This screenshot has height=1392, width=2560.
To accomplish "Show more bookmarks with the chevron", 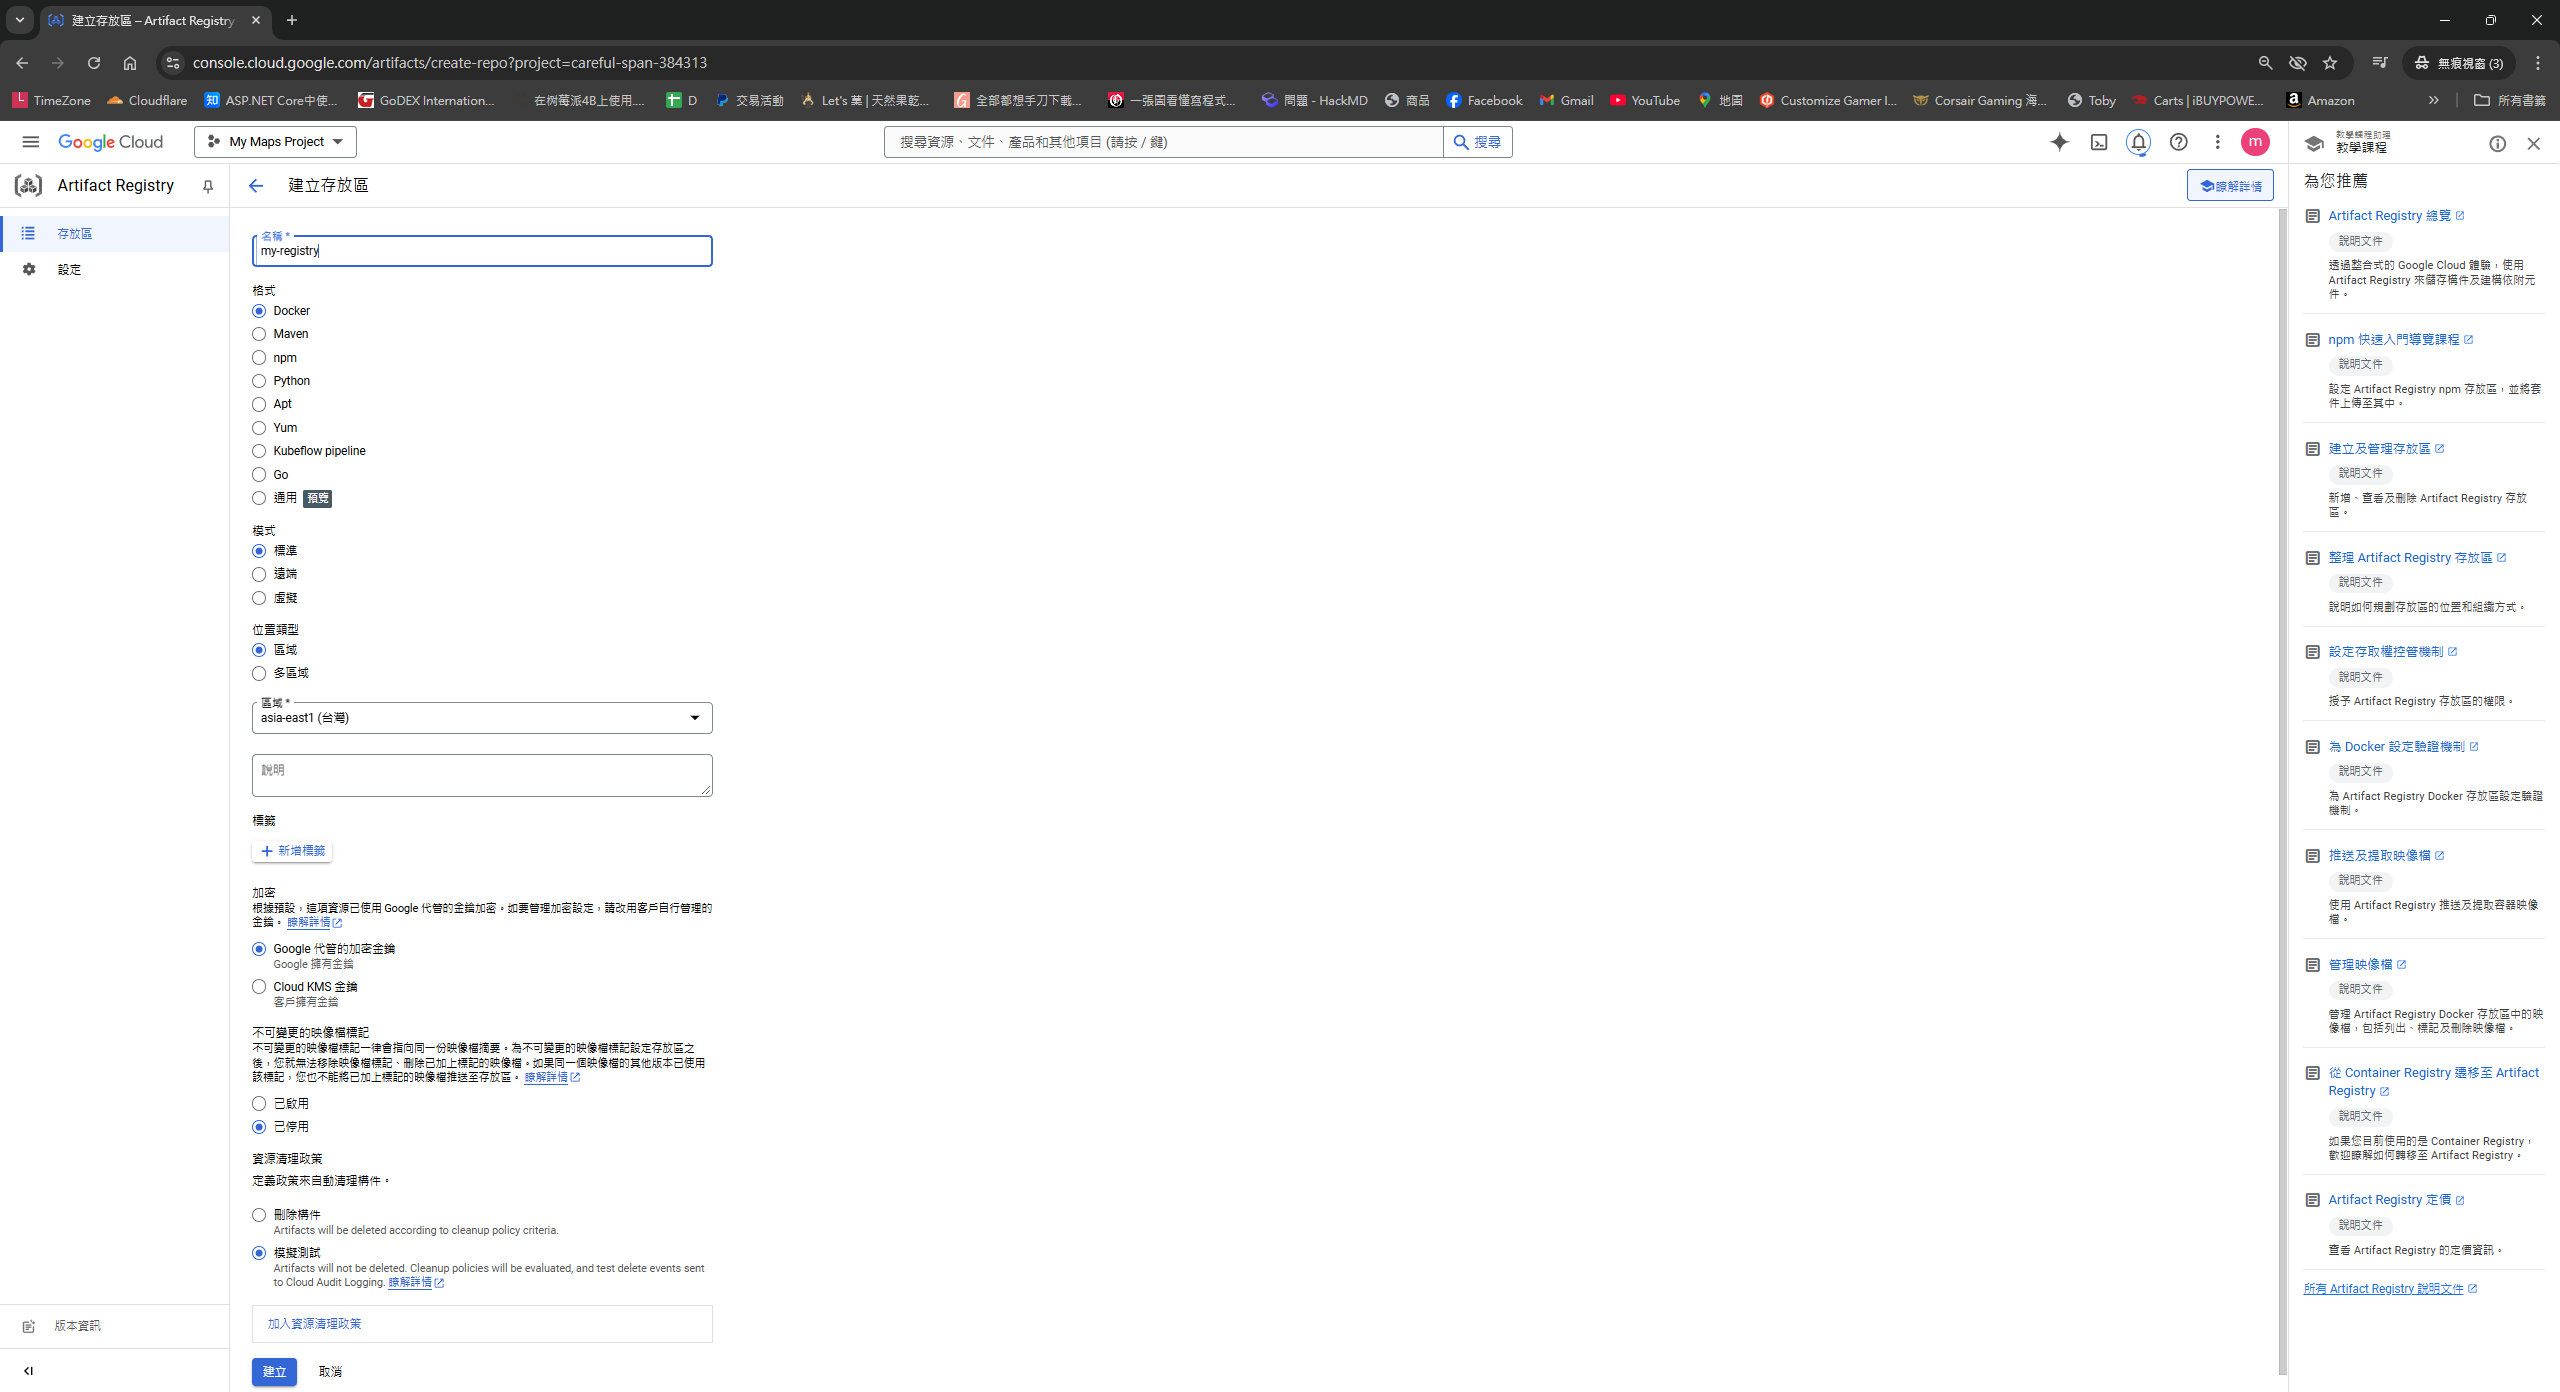I will (x=2434, y=100).
